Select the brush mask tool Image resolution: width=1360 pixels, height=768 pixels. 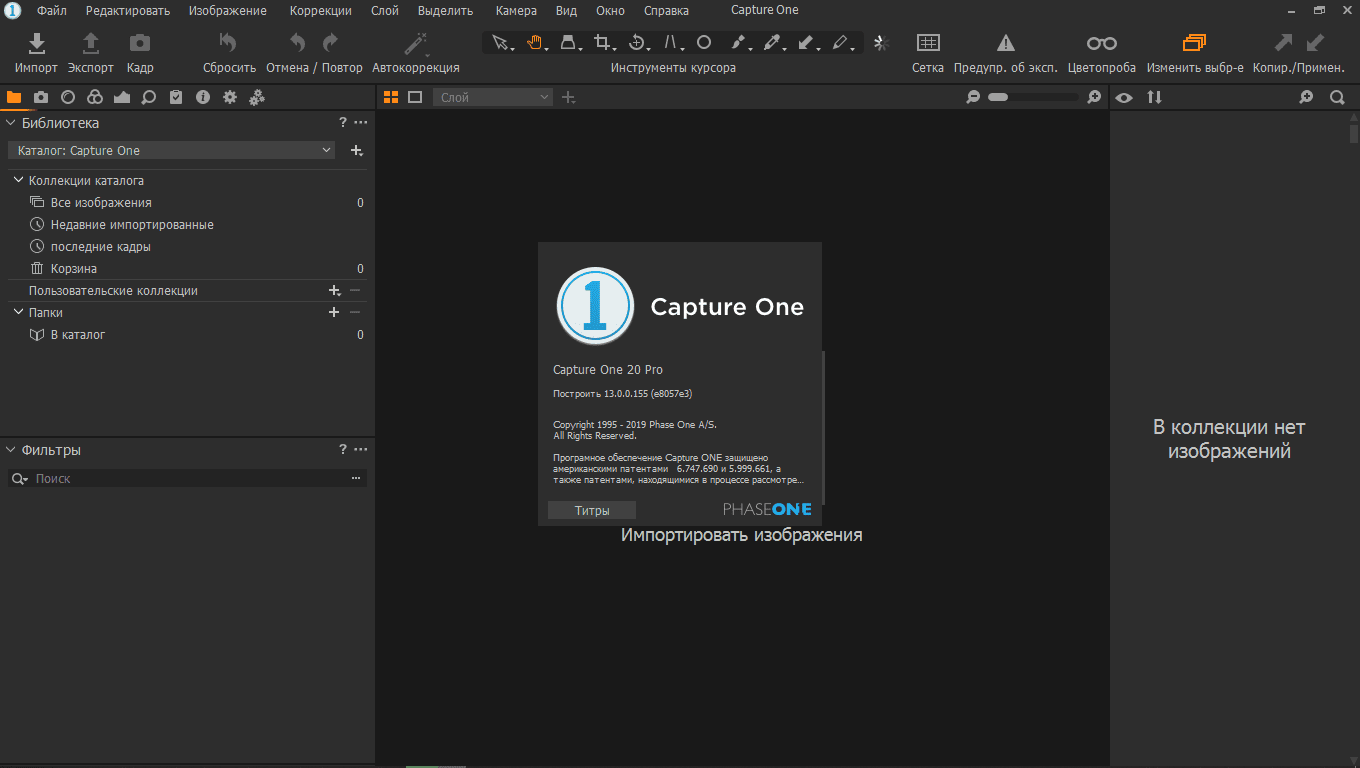(x=739, y=43)
